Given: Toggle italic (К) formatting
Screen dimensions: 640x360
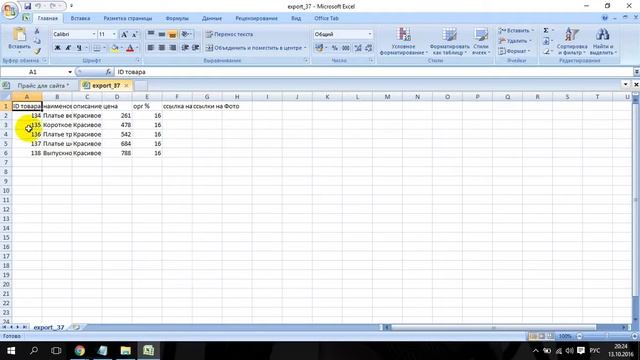Looking at the screenshot, I should (x=68, y=48).
